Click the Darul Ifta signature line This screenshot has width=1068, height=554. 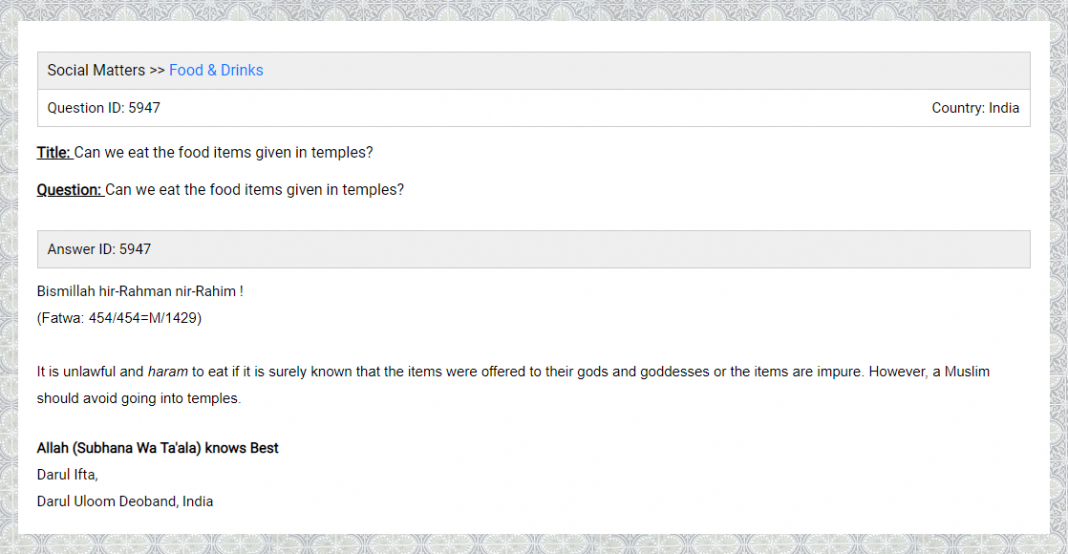tap(68, 475)
